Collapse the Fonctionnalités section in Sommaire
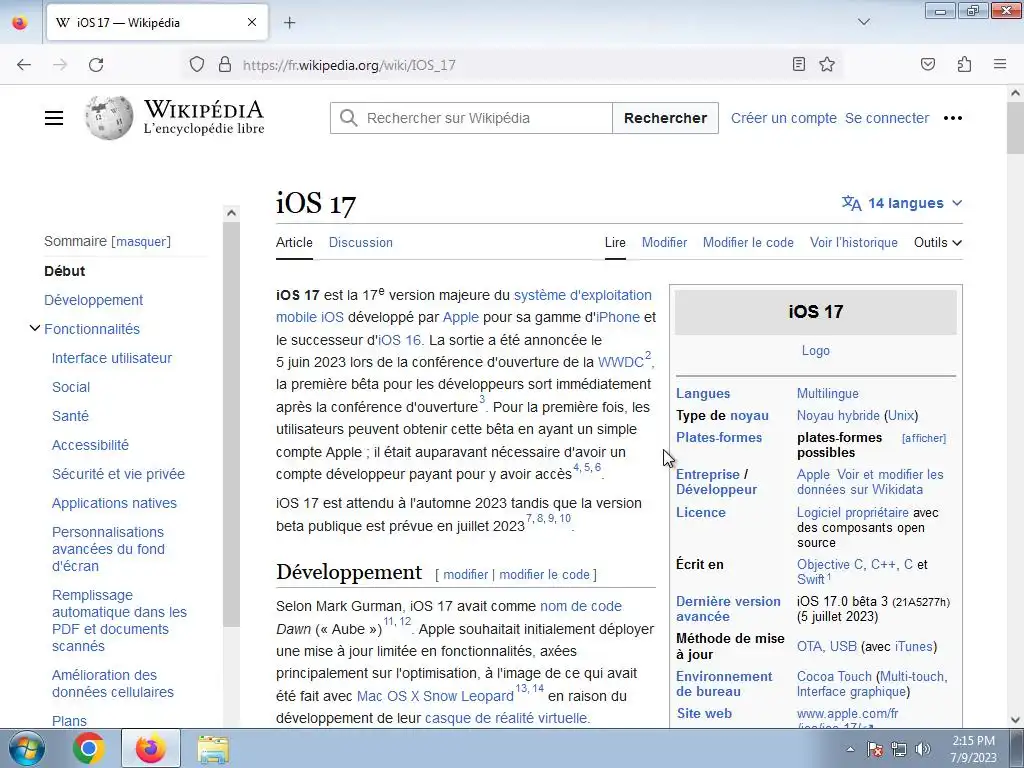The image size is (1024, 768). pos(35,328)
